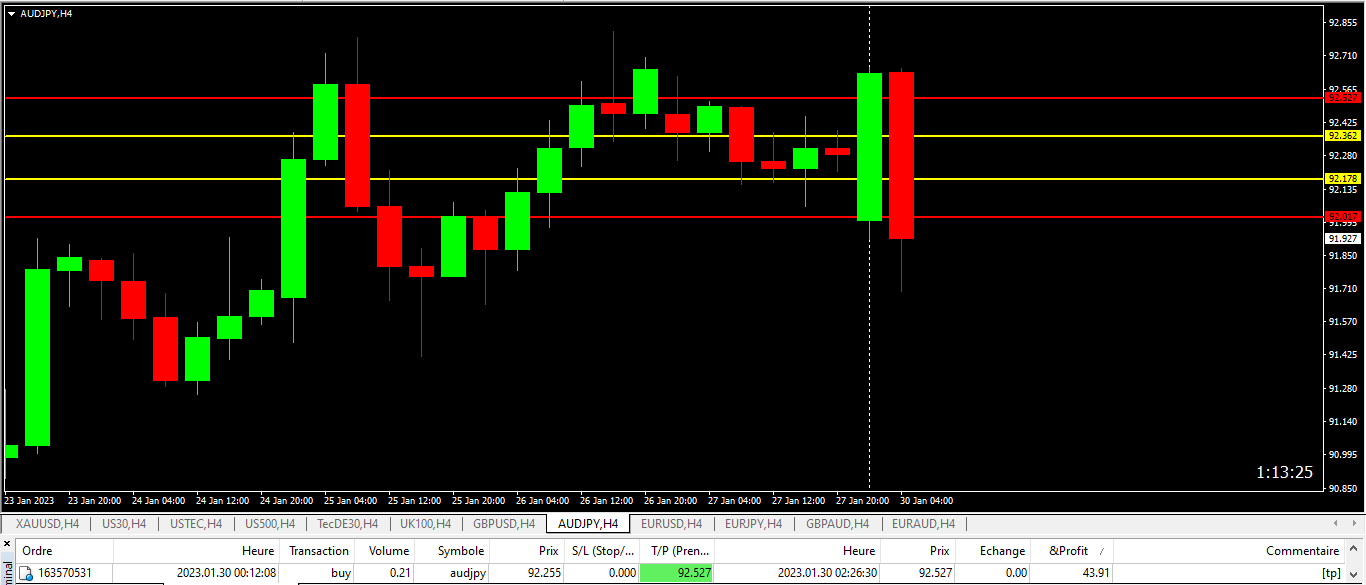Image resolution: width=1366 pixels, height=585 pixels.
Task: Click the [tp] comment cell
Action: (1330, 573)
